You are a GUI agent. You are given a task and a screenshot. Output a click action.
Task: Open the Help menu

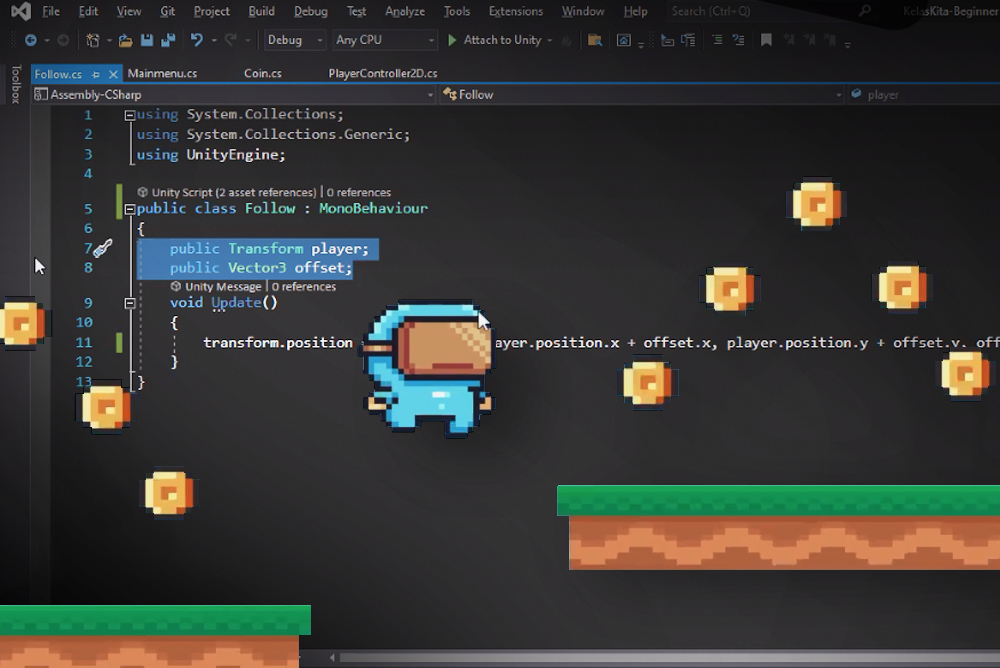click(635, 11)
